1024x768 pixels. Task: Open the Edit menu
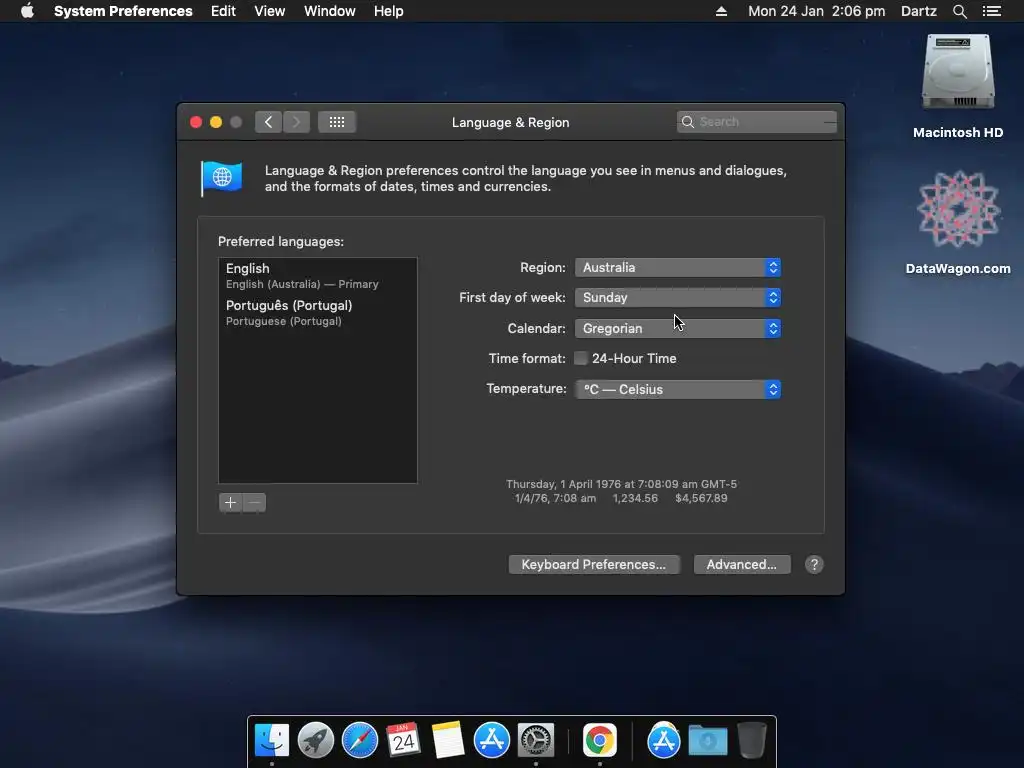click(x=223, y=11)
